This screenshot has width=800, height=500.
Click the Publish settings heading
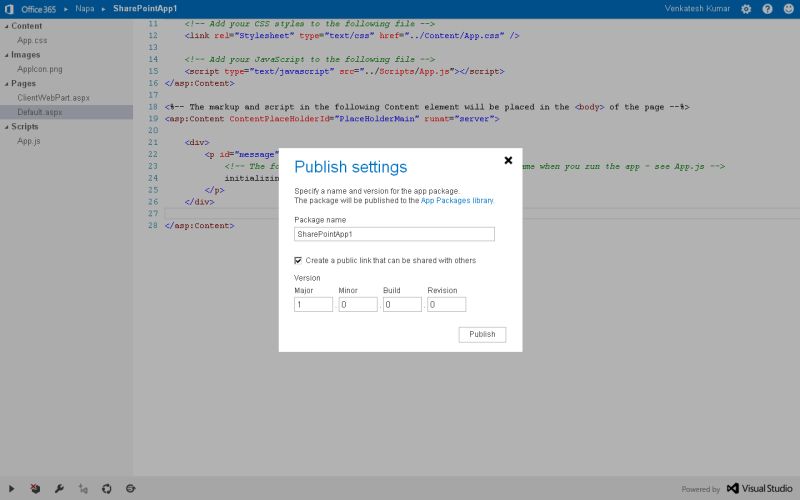pos(351,167)
